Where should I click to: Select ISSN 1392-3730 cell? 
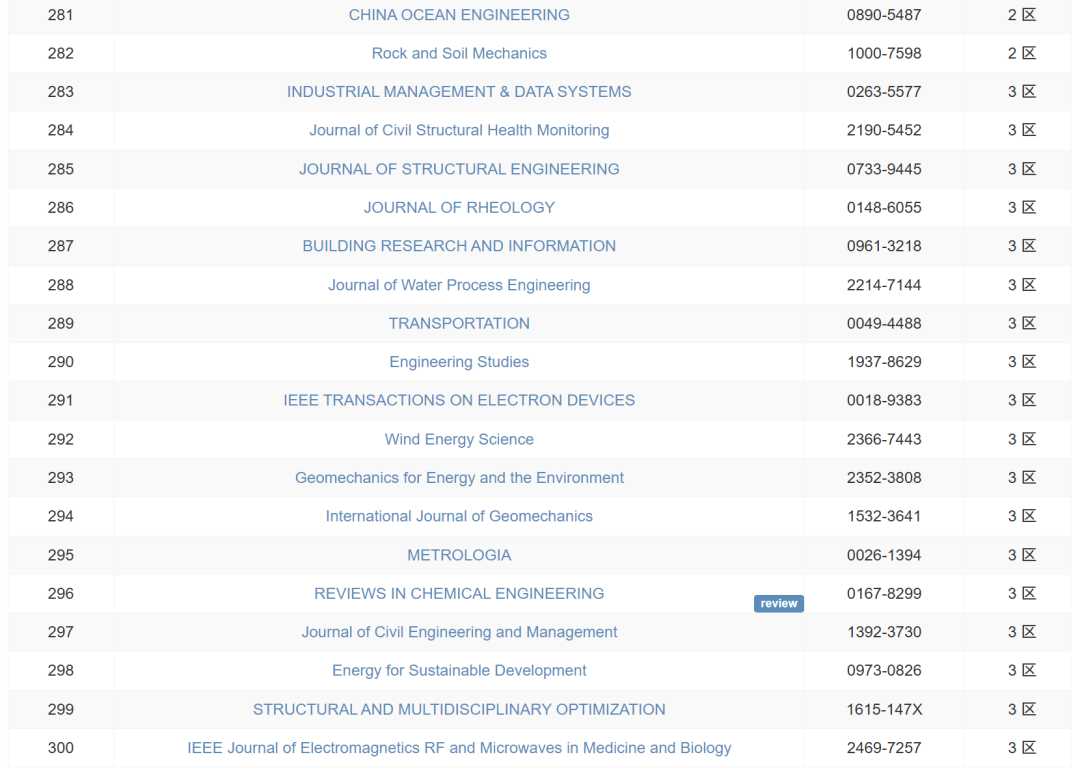pos(884,632)
